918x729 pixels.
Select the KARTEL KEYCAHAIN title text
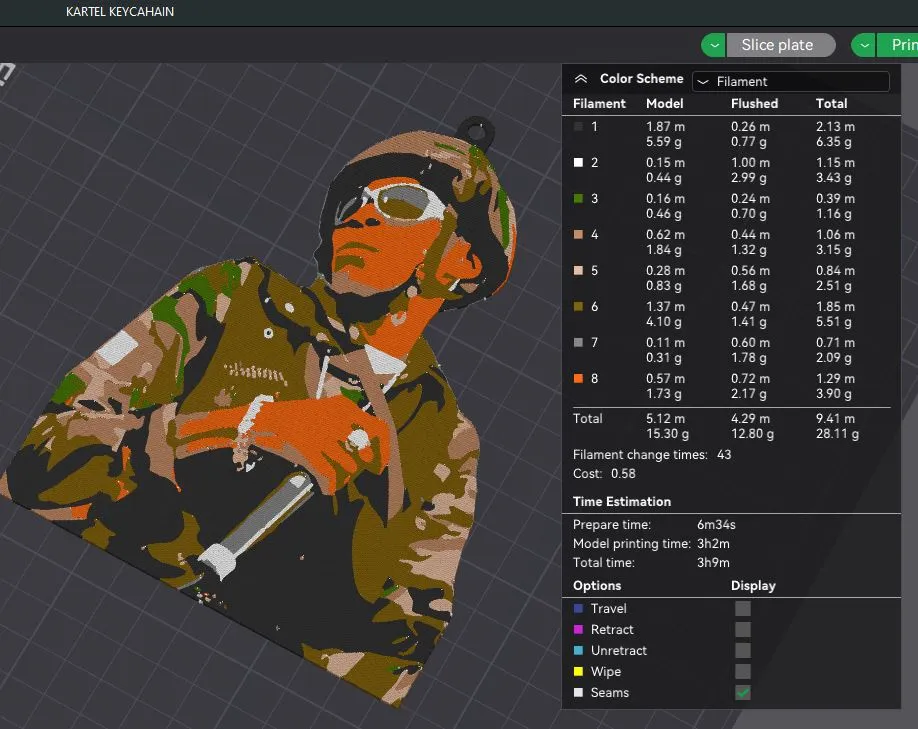pos(120,12)
